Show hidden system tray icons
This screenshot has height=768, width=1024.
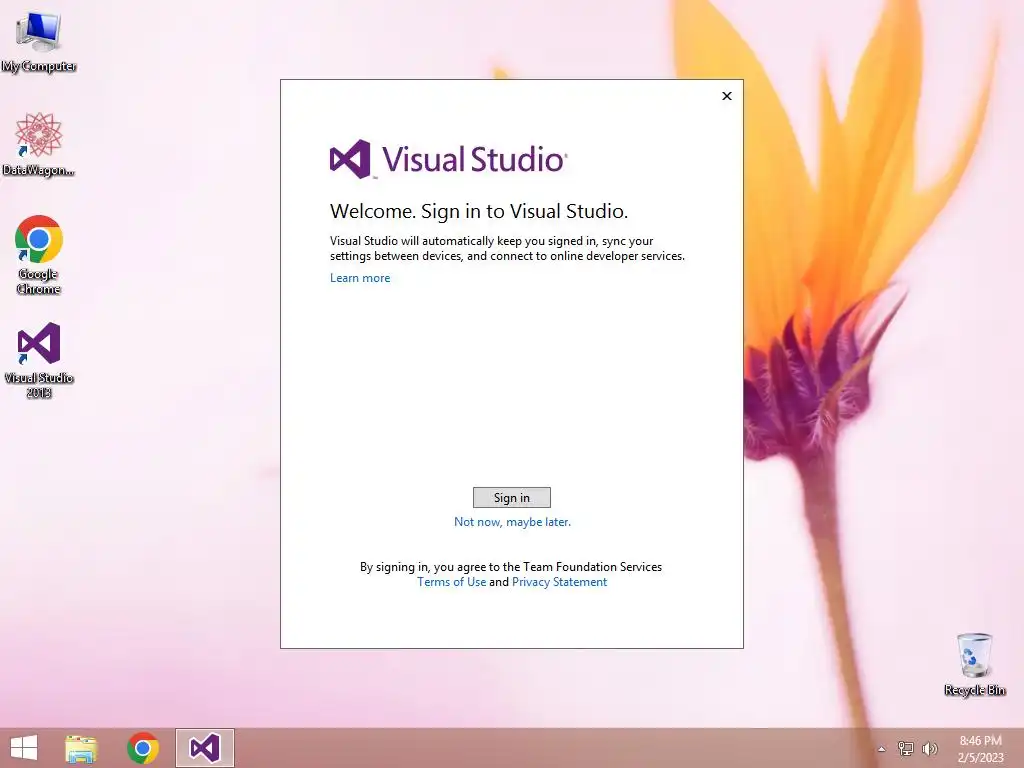(882, 749)
